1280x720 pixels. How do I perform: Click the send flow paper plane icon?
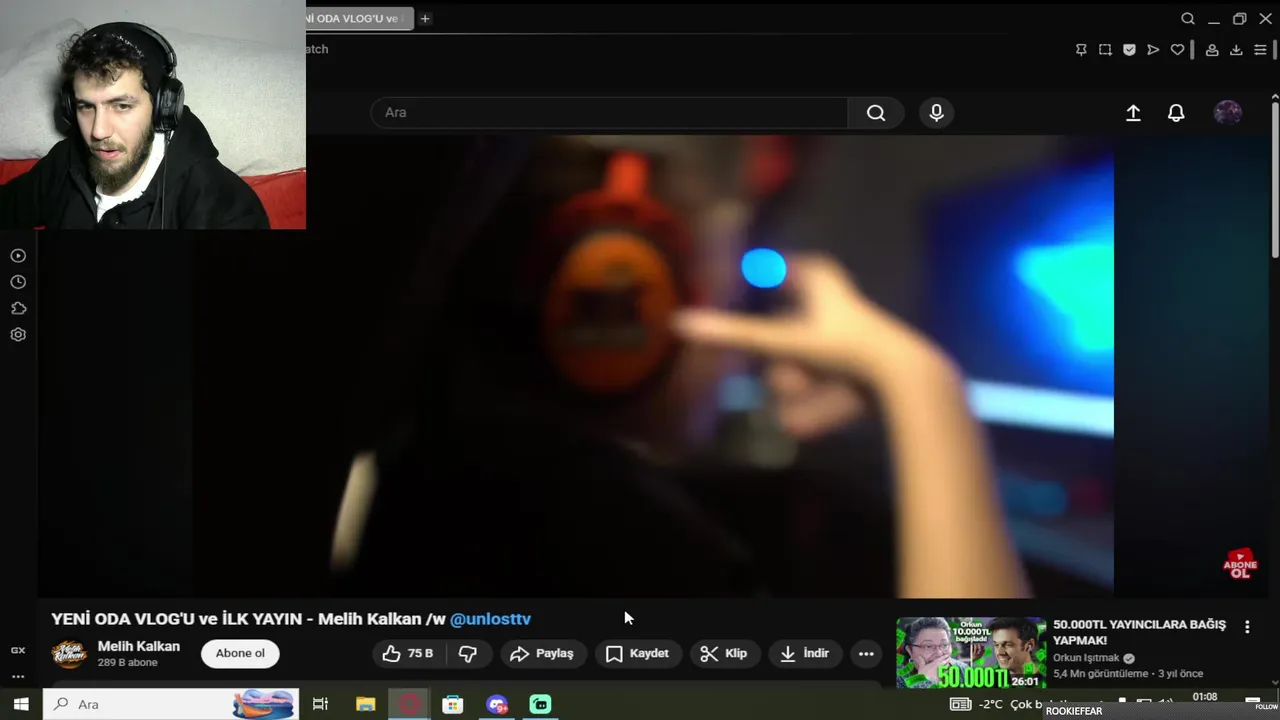(x=1153, y=50)
